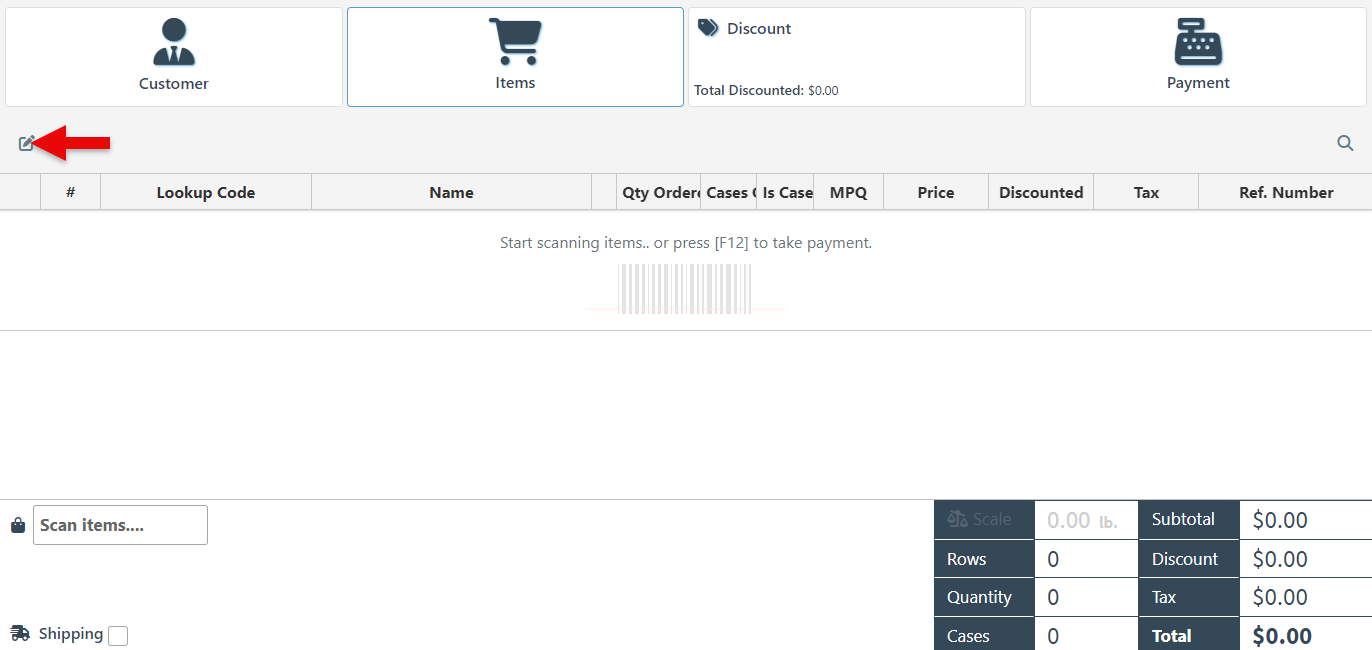
Task: Enable the Shipping checkbox
Action: (118, 635)
